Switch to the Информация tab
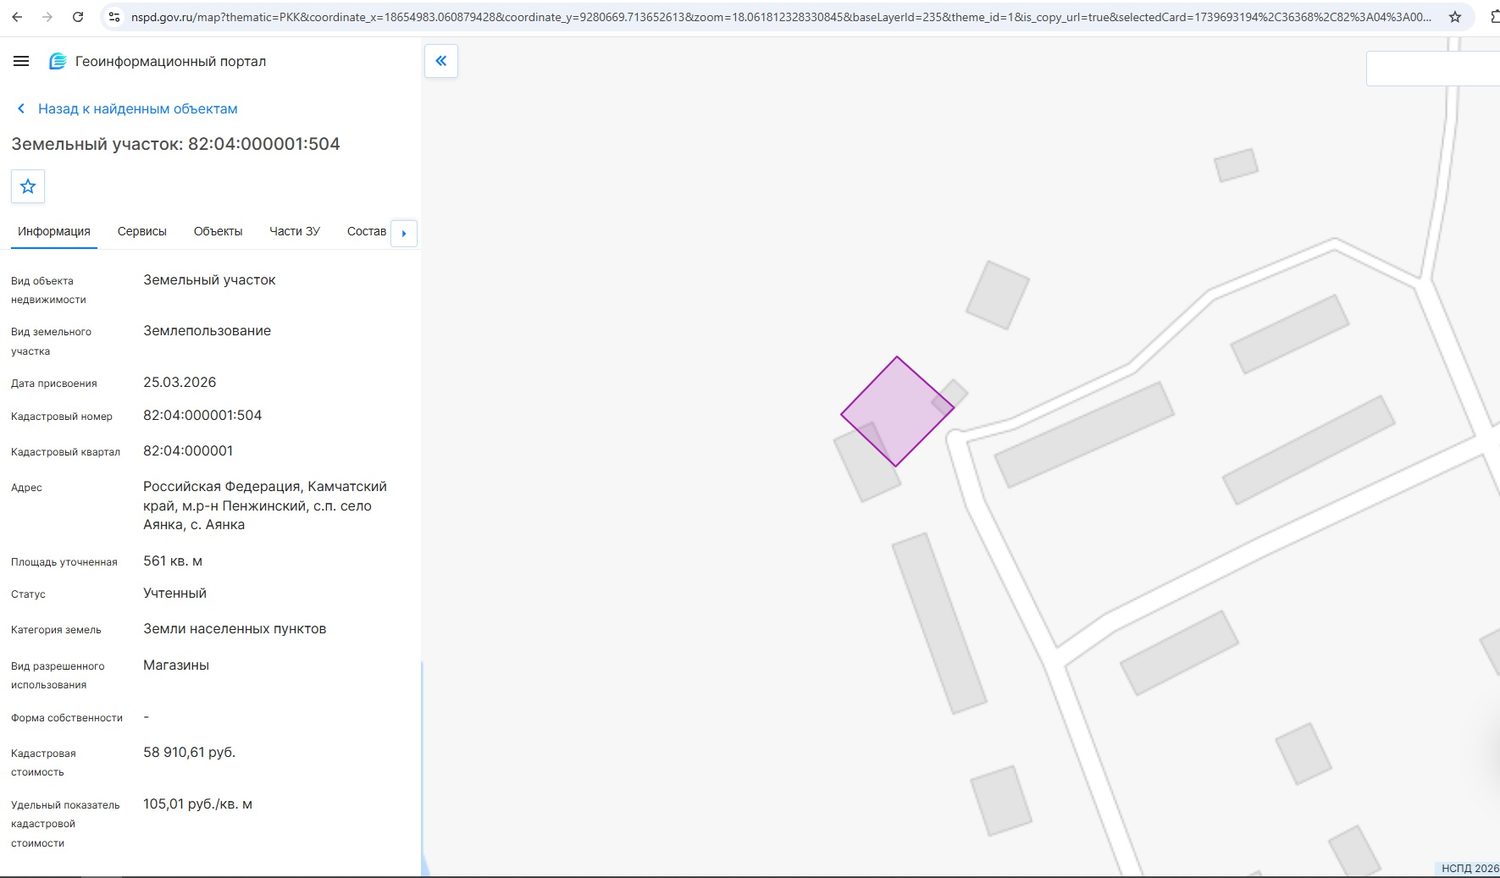 (54, 231)
